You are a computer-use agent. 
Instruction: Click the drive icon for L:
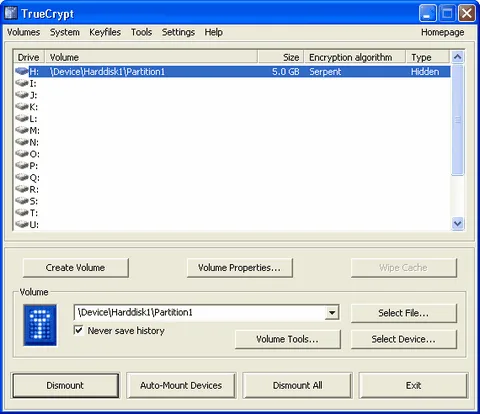tap(22, 118)
